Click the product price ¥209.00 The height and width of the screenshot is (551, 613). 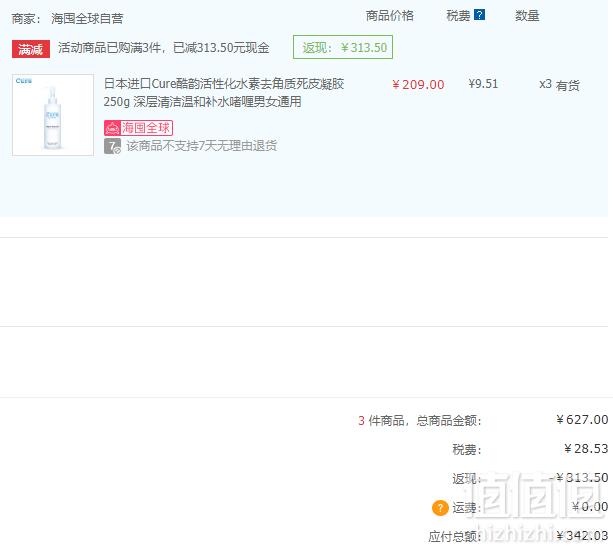pyautogui.click(x=418, y=84)
